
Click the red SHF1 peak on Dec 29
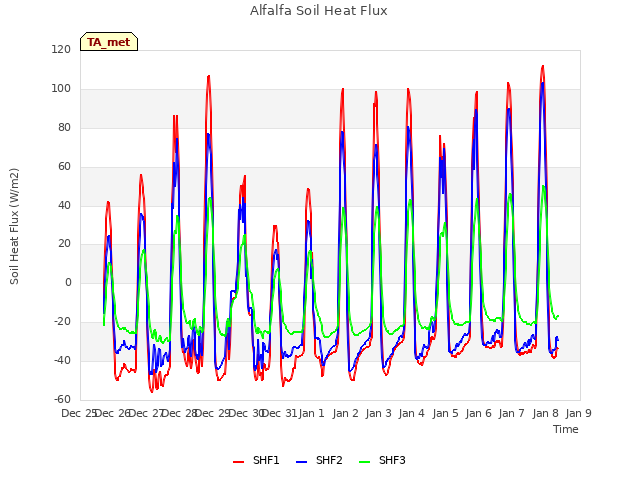pyautogui.click(x=209, y=76)
